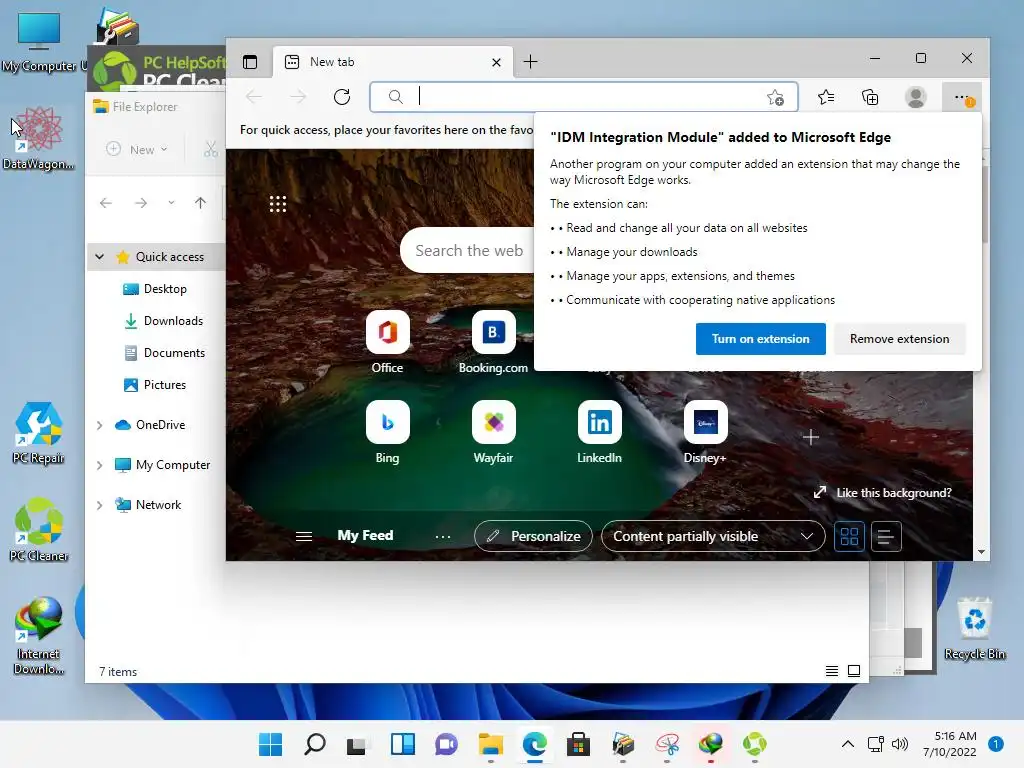Open the Booking.com quick link
Image resolution: width=1024 pixels, height=768 pixels.
click(493, 342)
